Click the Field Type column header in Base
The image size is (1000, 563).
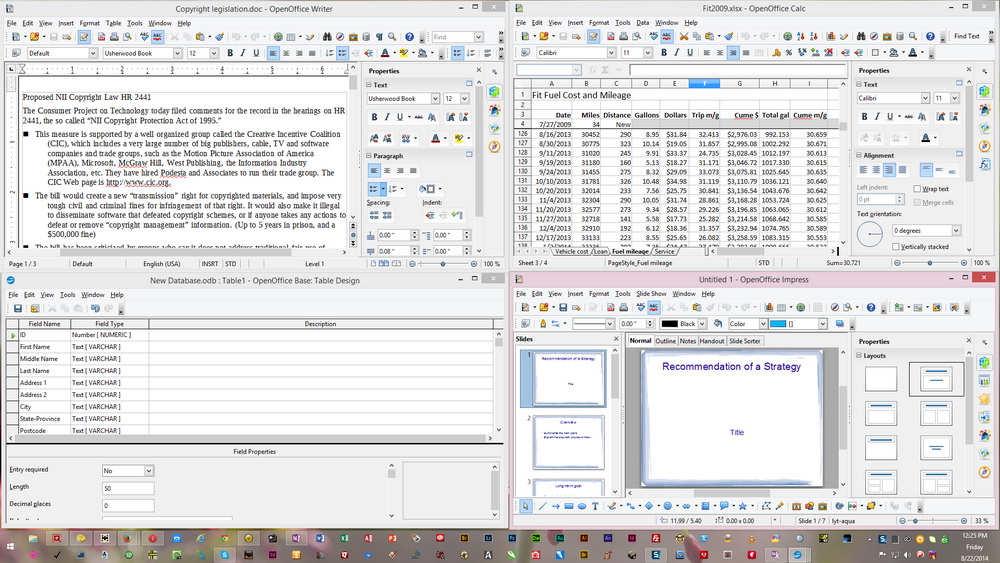pos(110,324)
